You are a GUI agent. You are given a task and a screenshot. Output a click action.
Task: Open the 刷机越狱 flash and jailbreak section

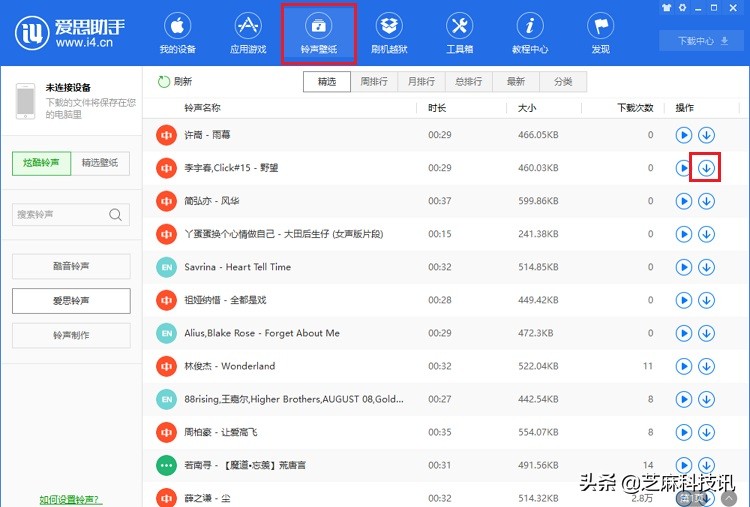[x=389, y=33]
